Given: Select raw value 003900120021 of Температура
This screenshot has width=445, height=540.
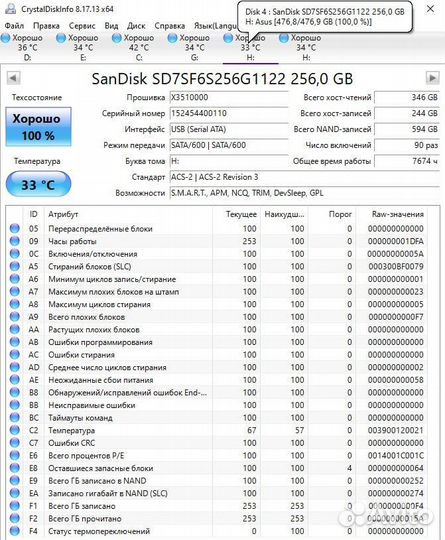Looking at the screenshot, I should coord(396,430).
